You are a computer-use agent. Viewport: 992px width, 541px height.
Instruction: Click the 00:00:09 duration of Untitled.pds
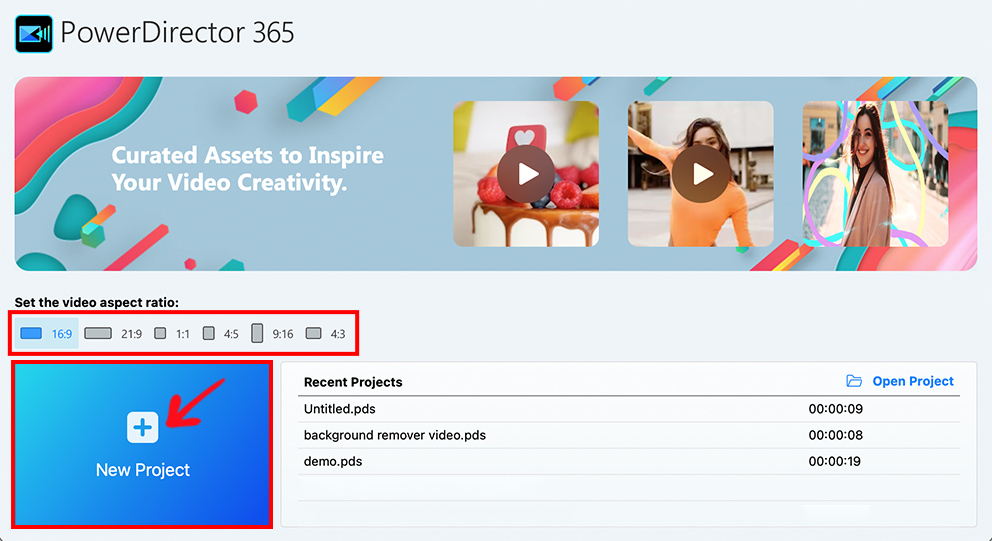click(x=835, y=409)
